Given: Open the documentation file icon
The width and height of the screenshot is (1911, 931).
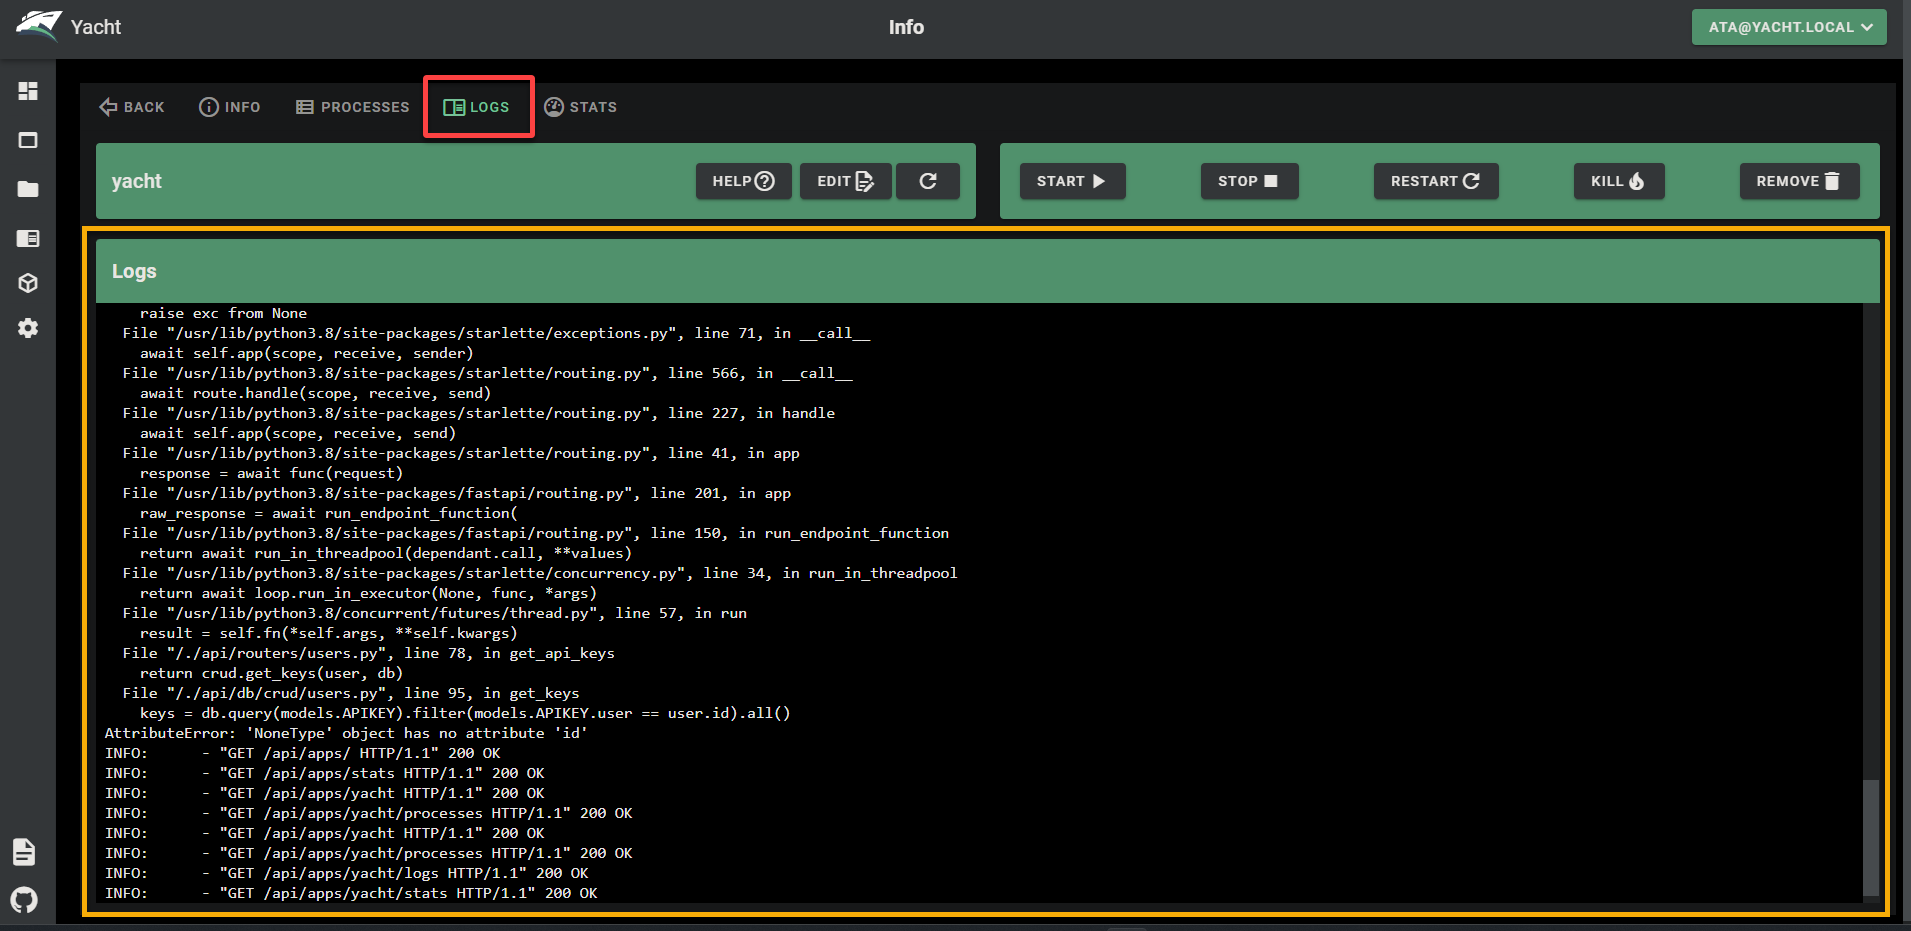Looking at the screenshot, I should [24, 852].
